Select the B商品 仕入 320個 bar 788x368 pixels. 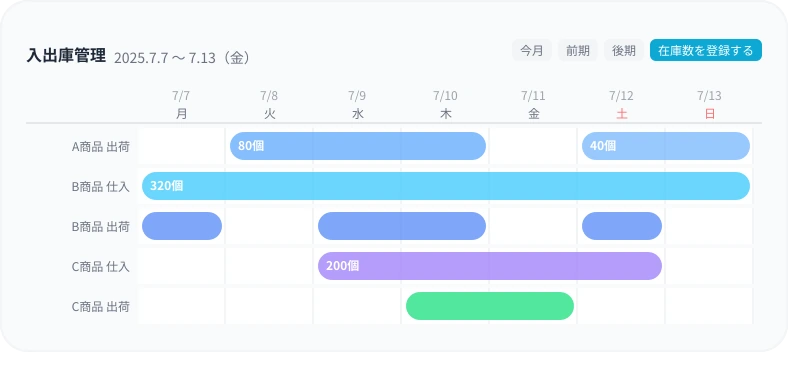click(446, 186)
